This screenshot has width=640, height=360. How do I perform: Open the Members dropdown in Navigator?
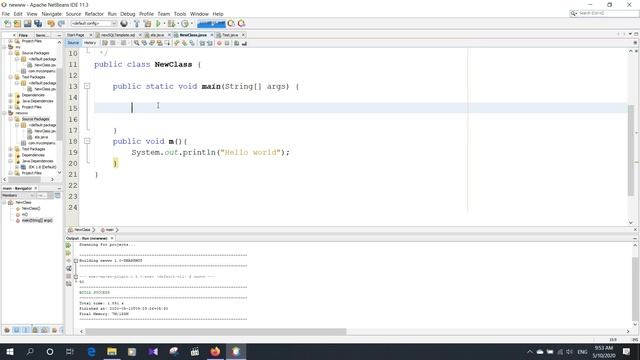click(x=18, y=196)
